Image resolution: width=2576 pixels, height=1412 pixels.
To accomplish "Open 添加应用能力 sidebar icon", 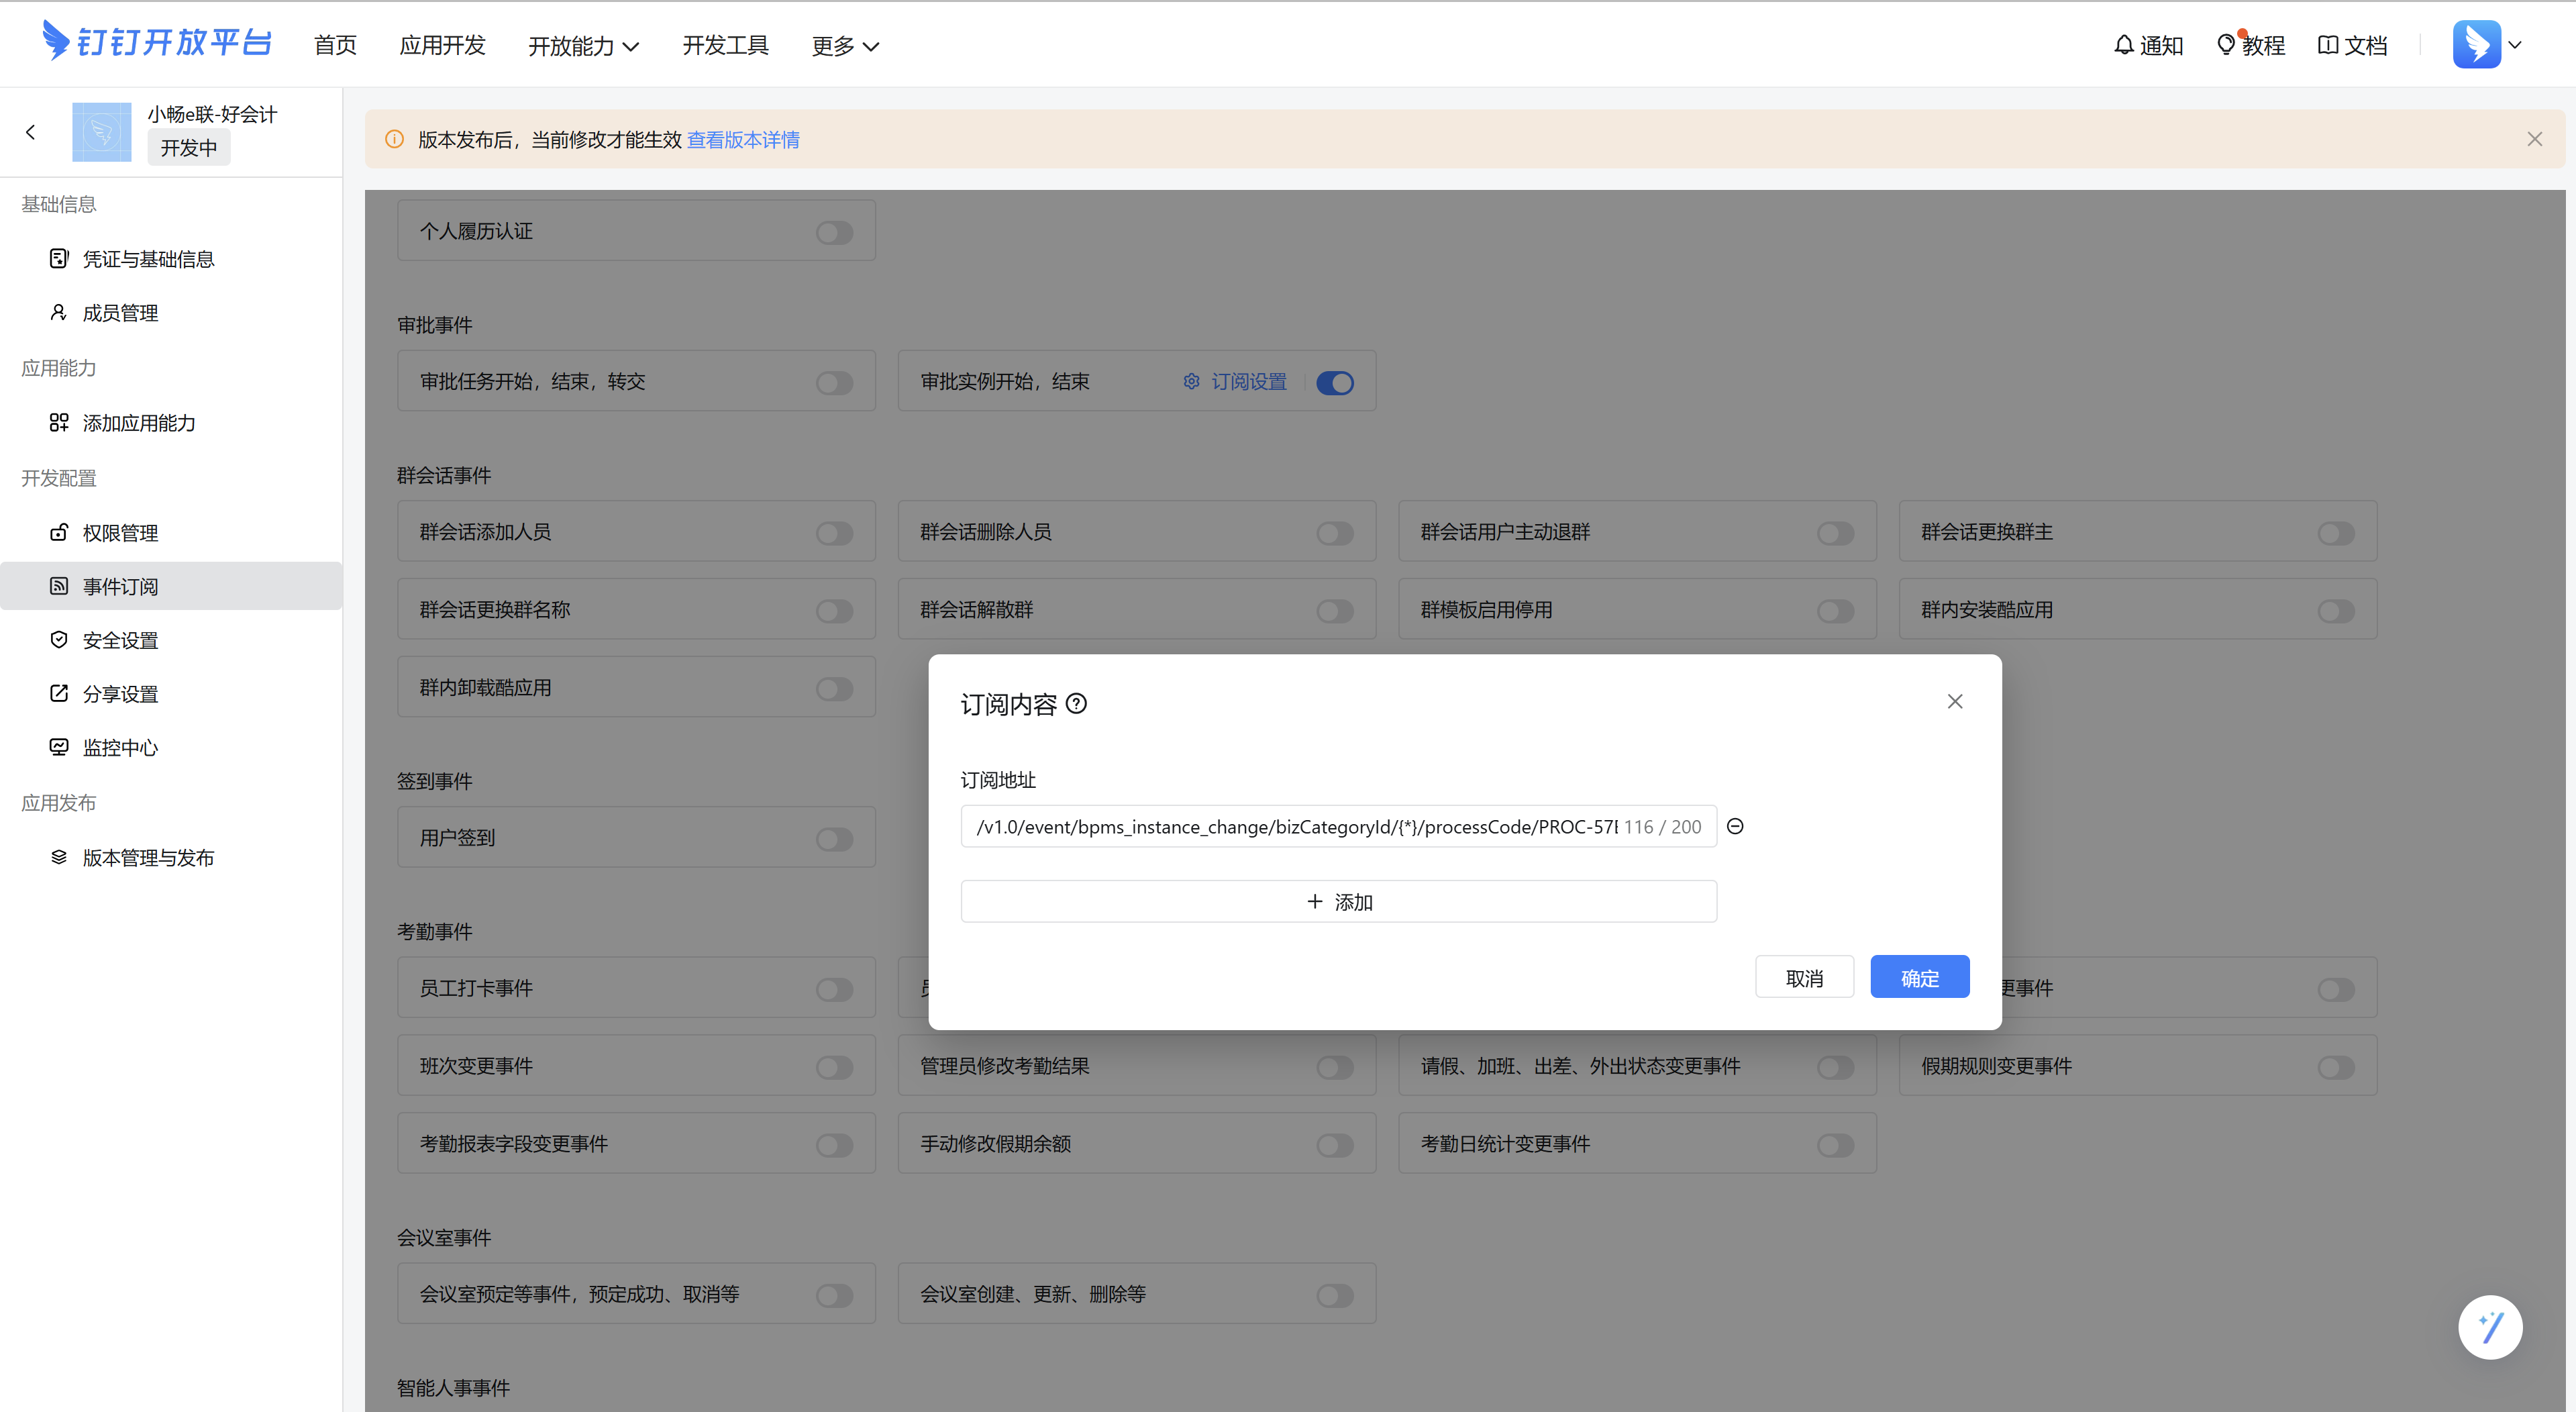I will coord(59,423).
